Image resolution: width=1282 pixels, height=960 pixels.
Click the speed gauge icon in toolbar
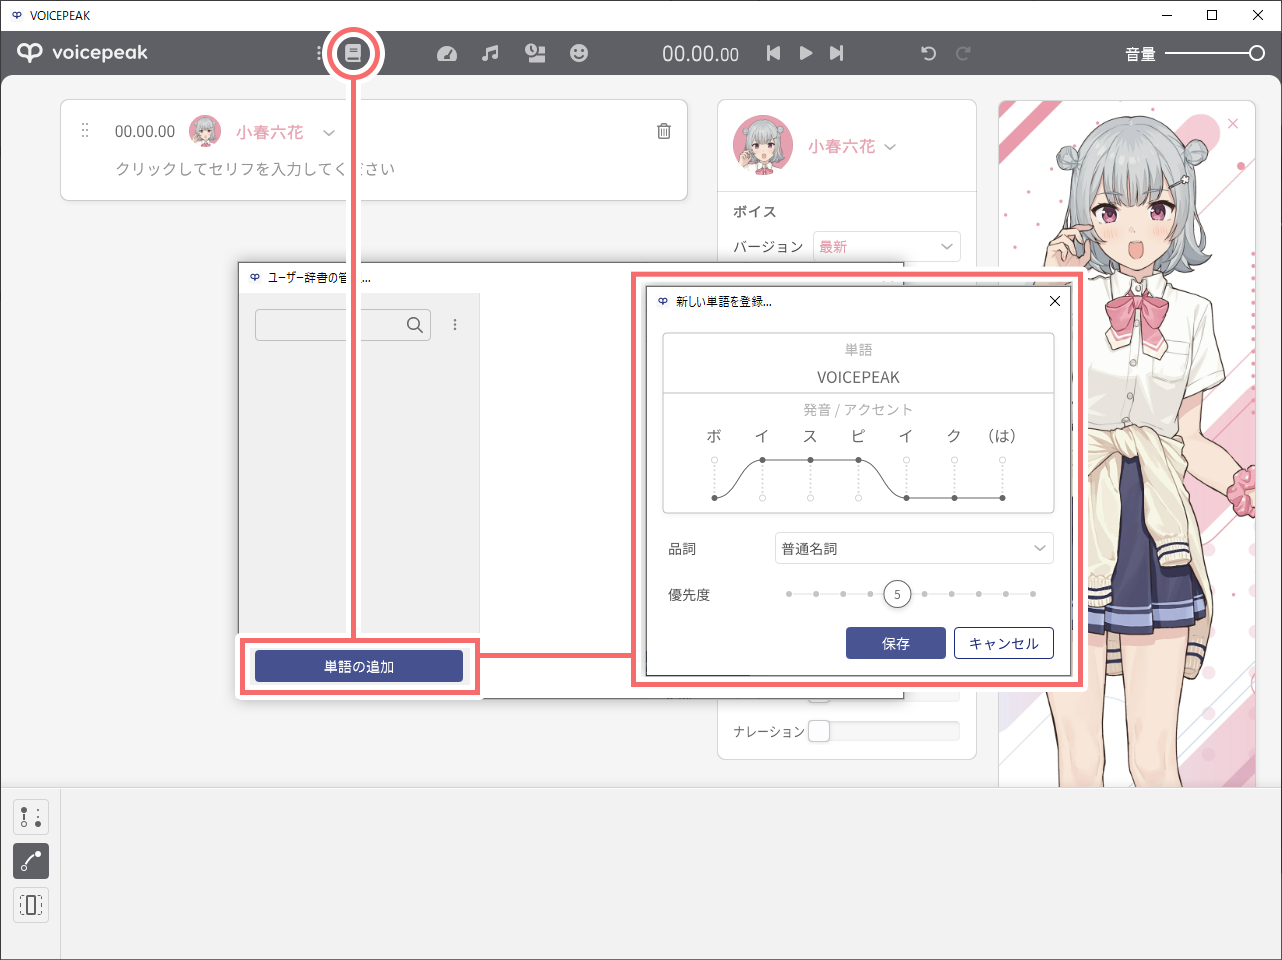click(x=447, y=54)
